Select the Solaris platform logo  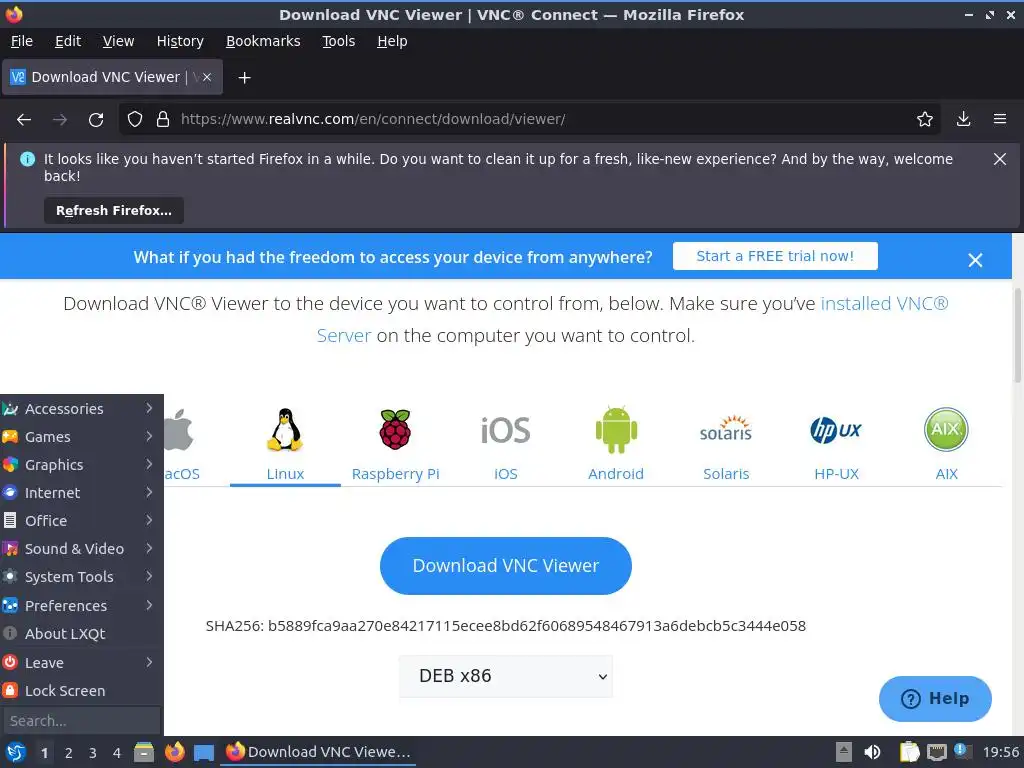[x=726, y=429]
